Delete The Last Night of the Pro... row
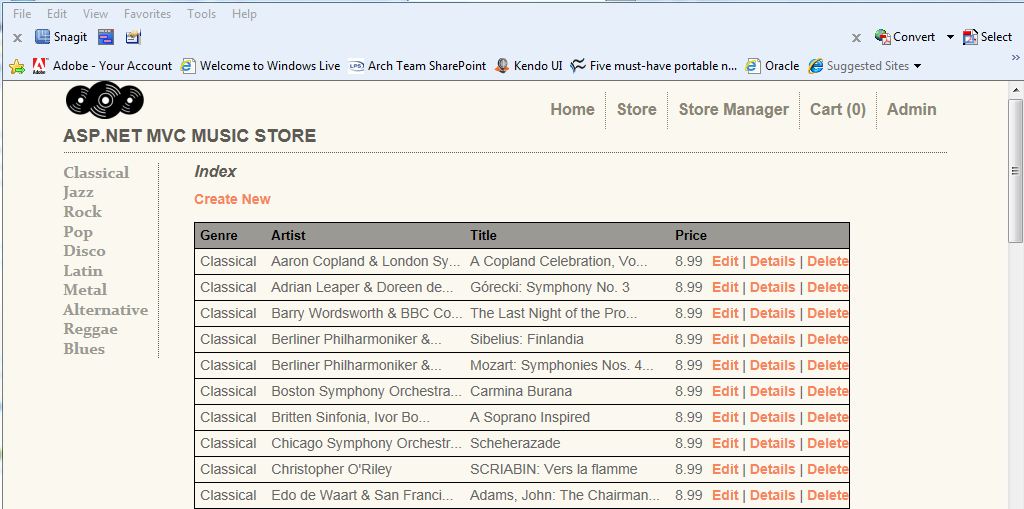 point(827,314)
